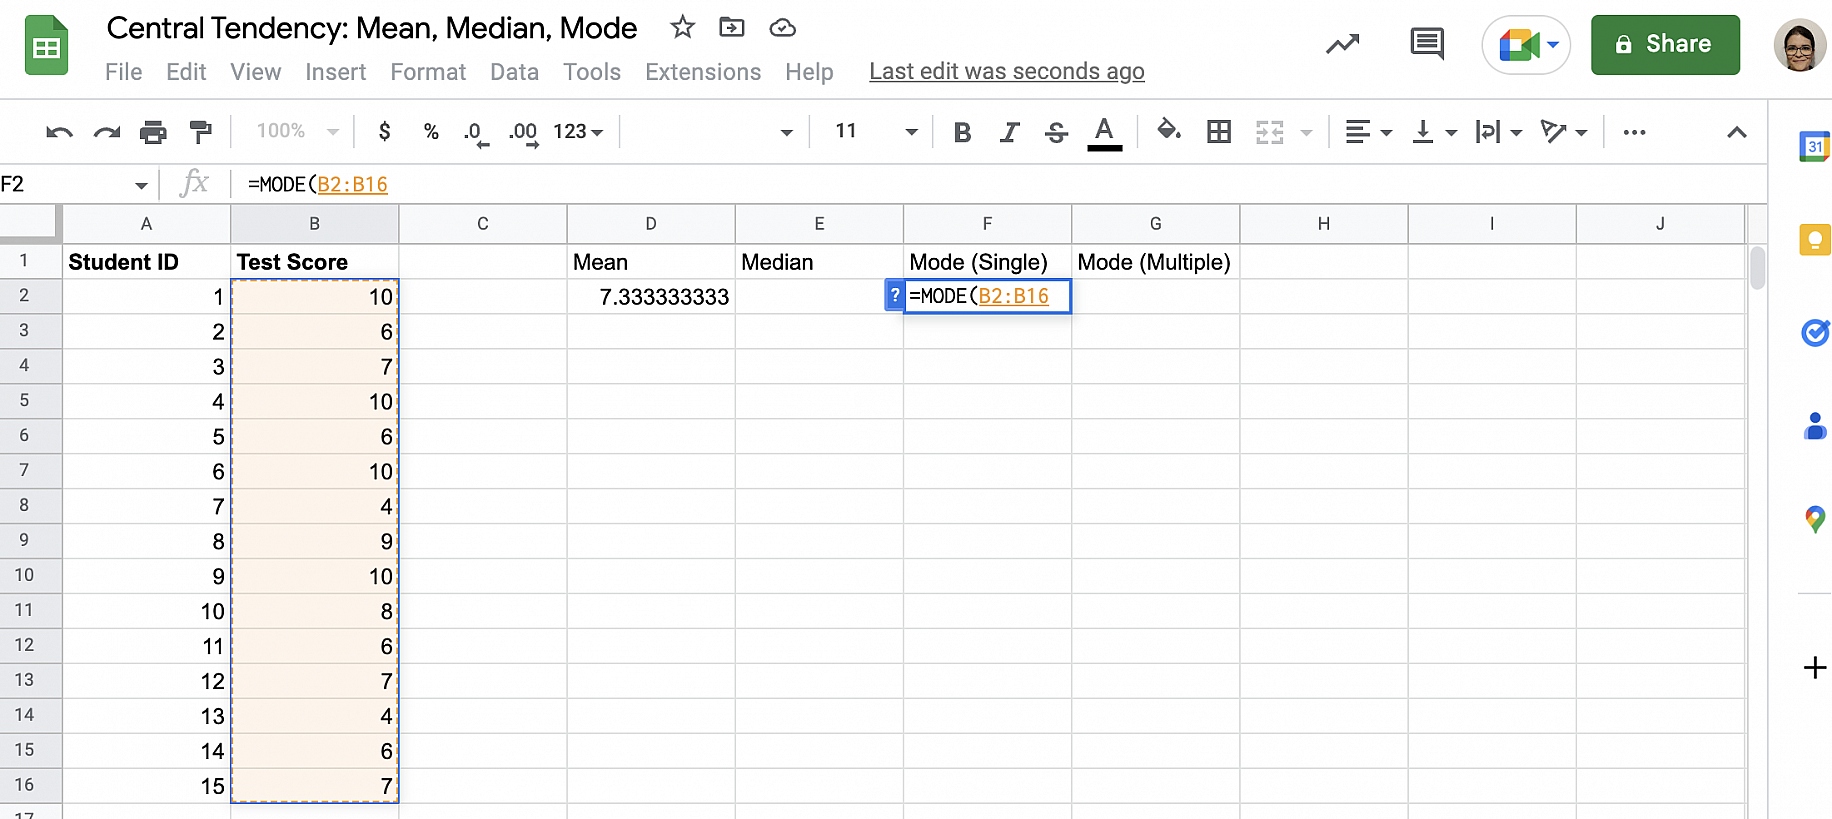The width and height of the screenshot is (1832, 819).
Task: Open version activity trend icon
Action: point(1342,44)
